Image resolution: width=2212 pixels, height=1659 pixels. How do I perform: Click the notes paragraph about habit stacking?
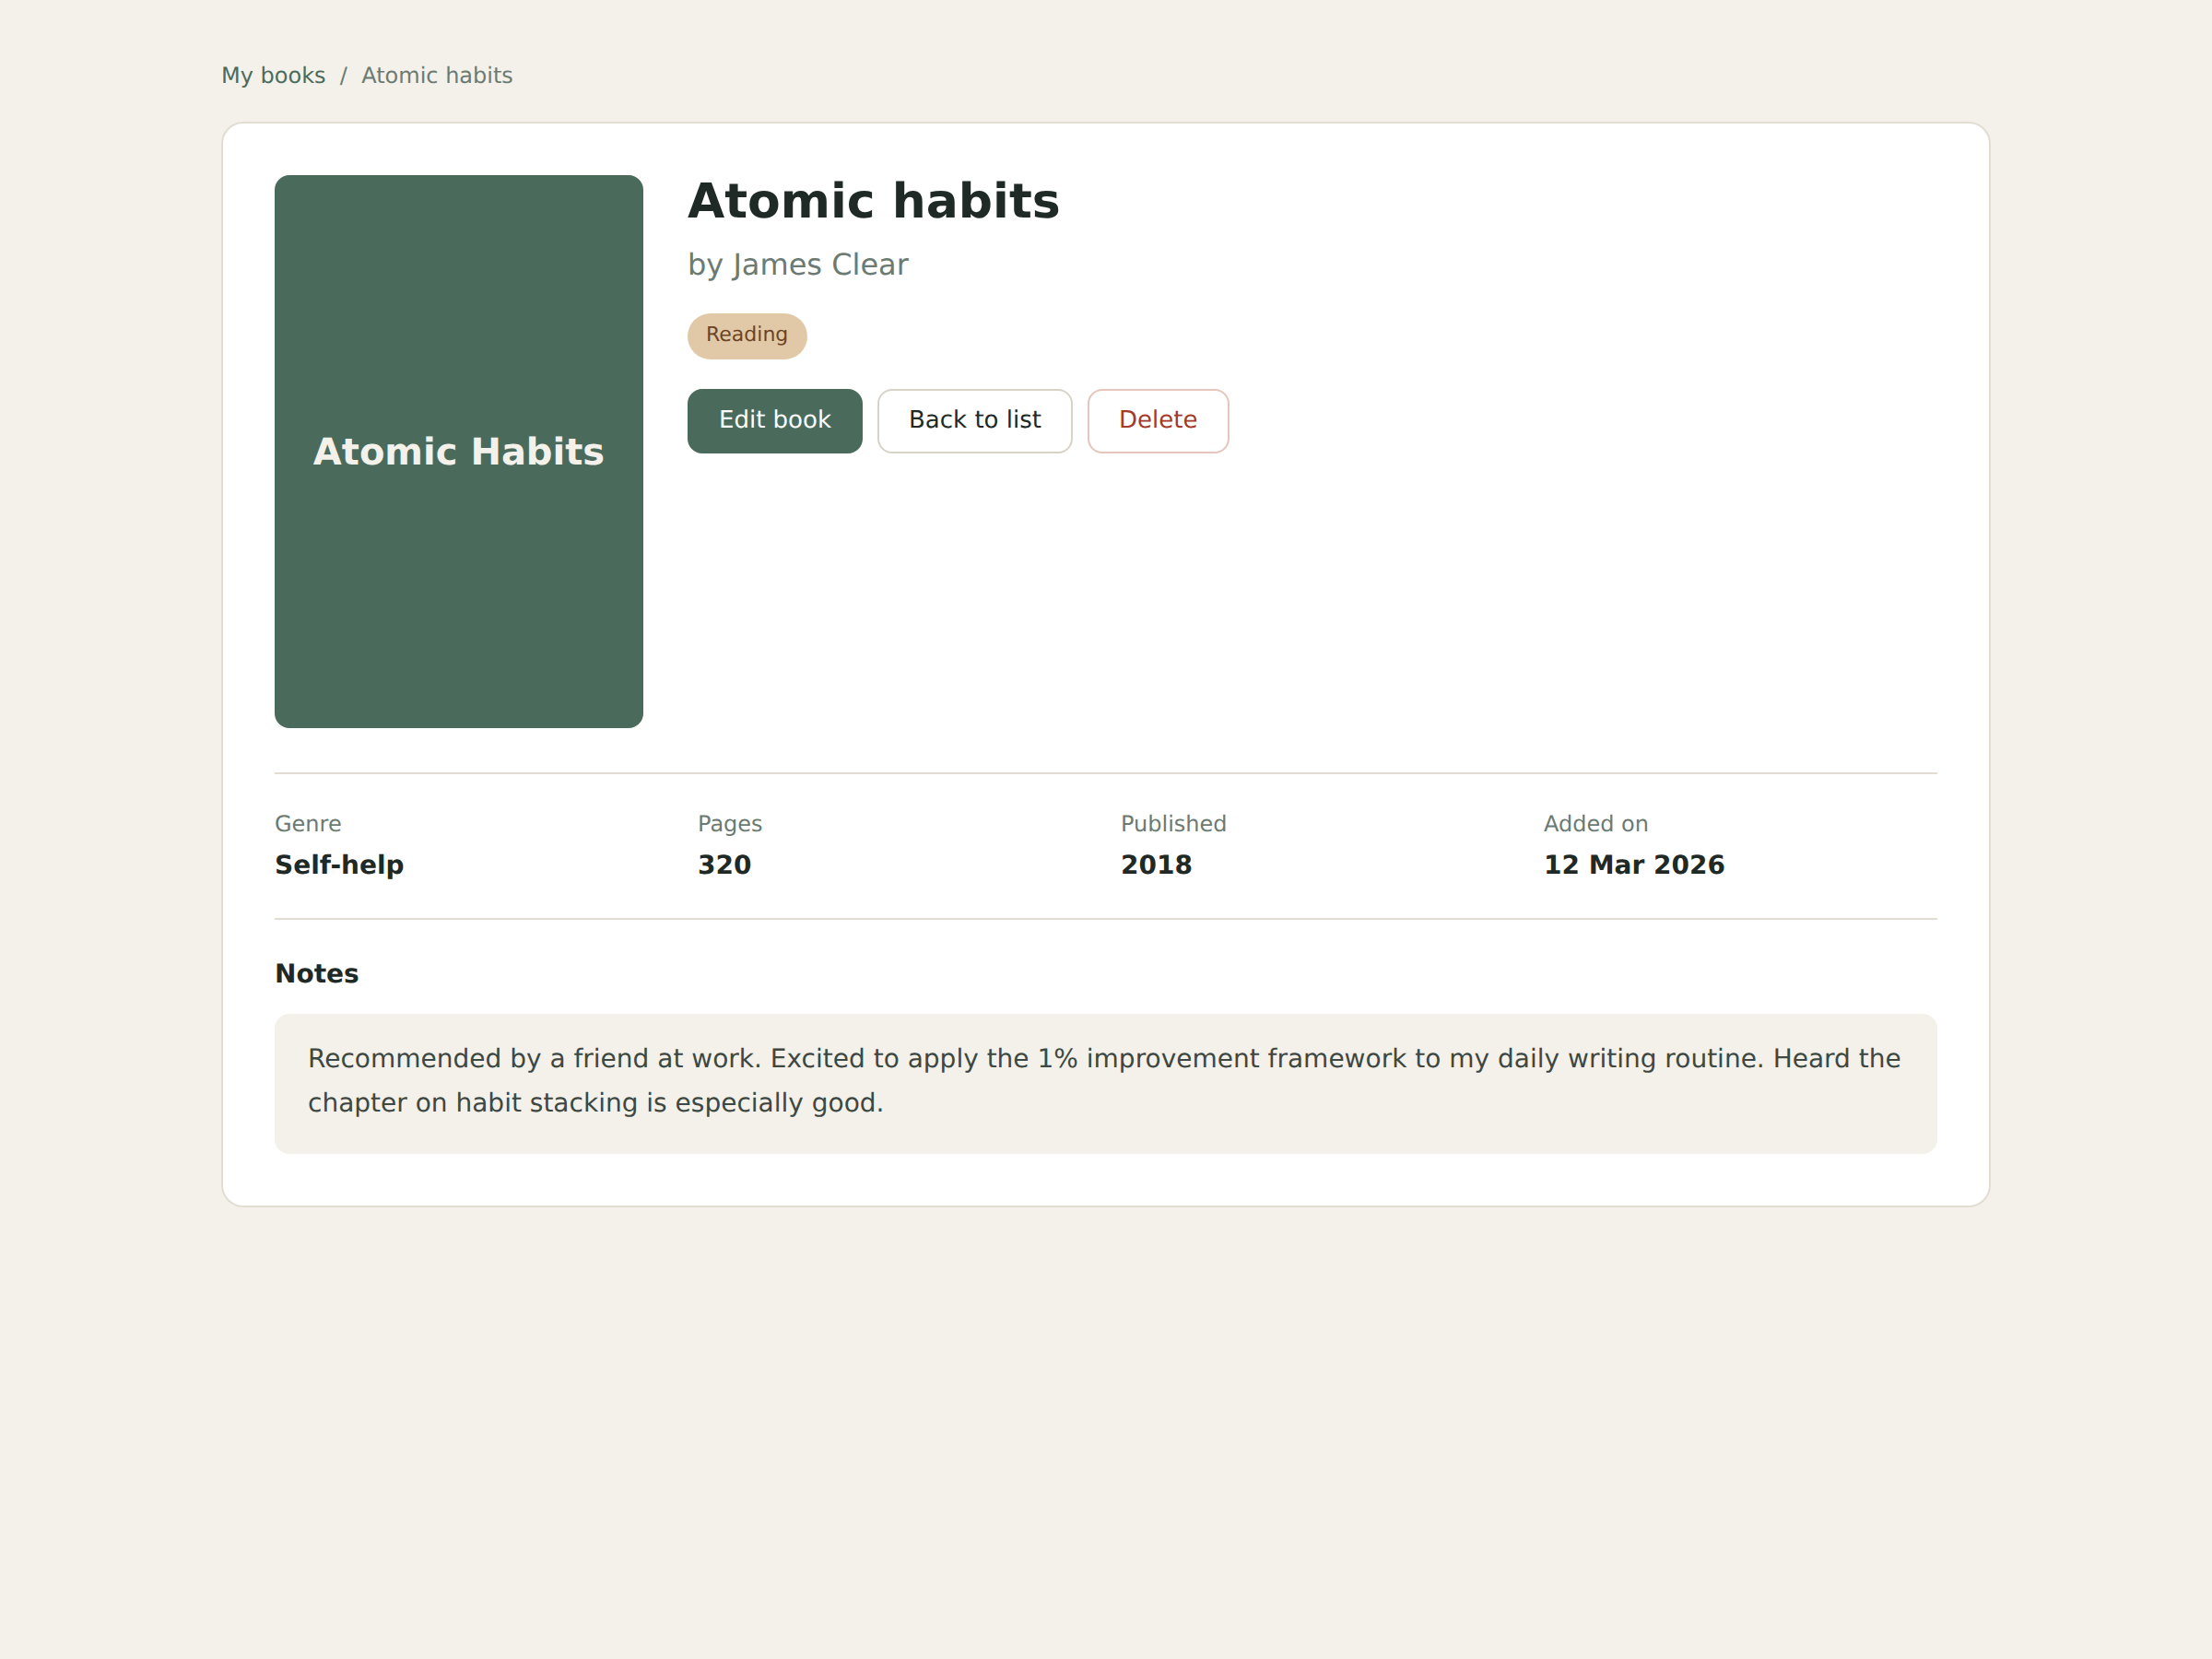click(x=1105, y=1081)
